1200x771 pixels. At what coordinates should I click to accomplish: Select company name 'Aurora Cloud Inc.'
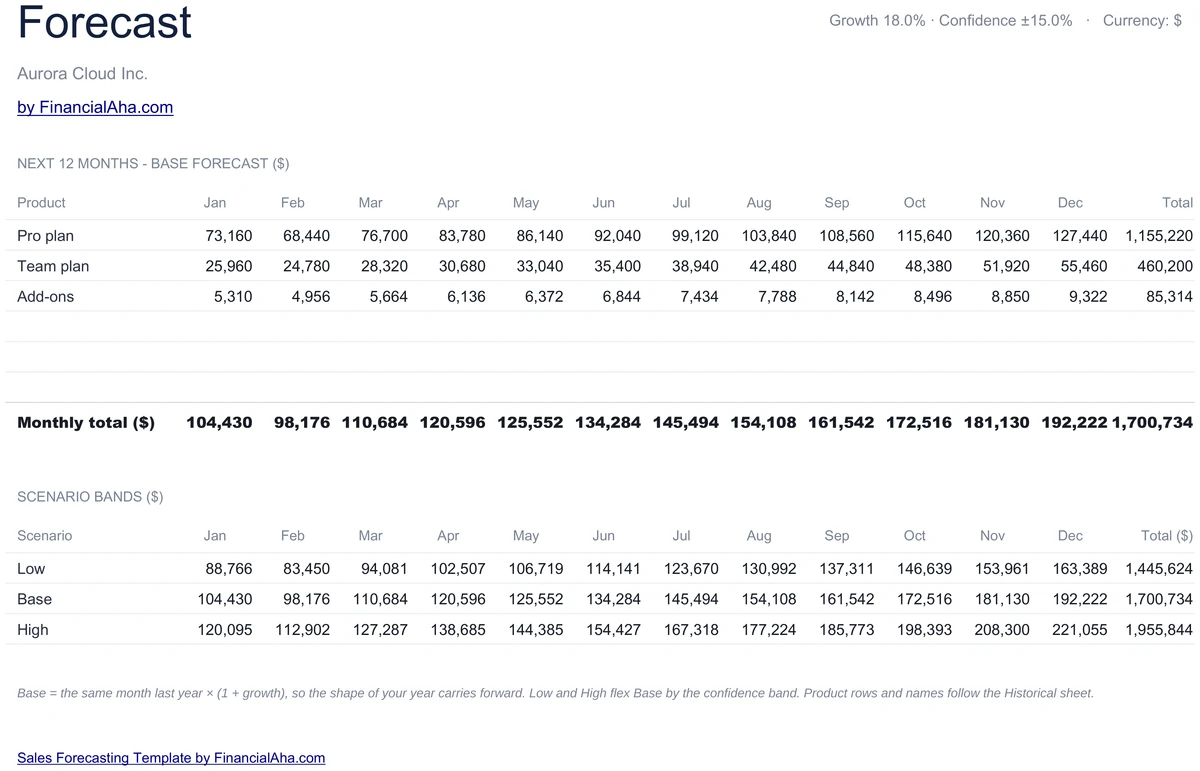click(x=83, y=74)
